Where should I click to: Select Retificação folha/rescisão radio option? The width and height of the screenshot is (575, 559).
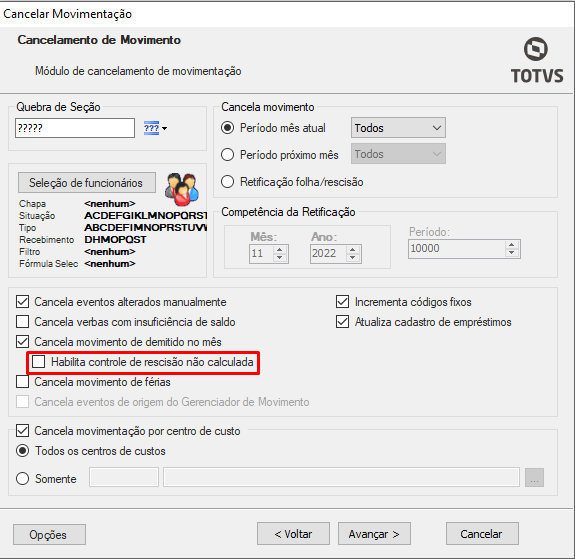[x=227, y=182]
